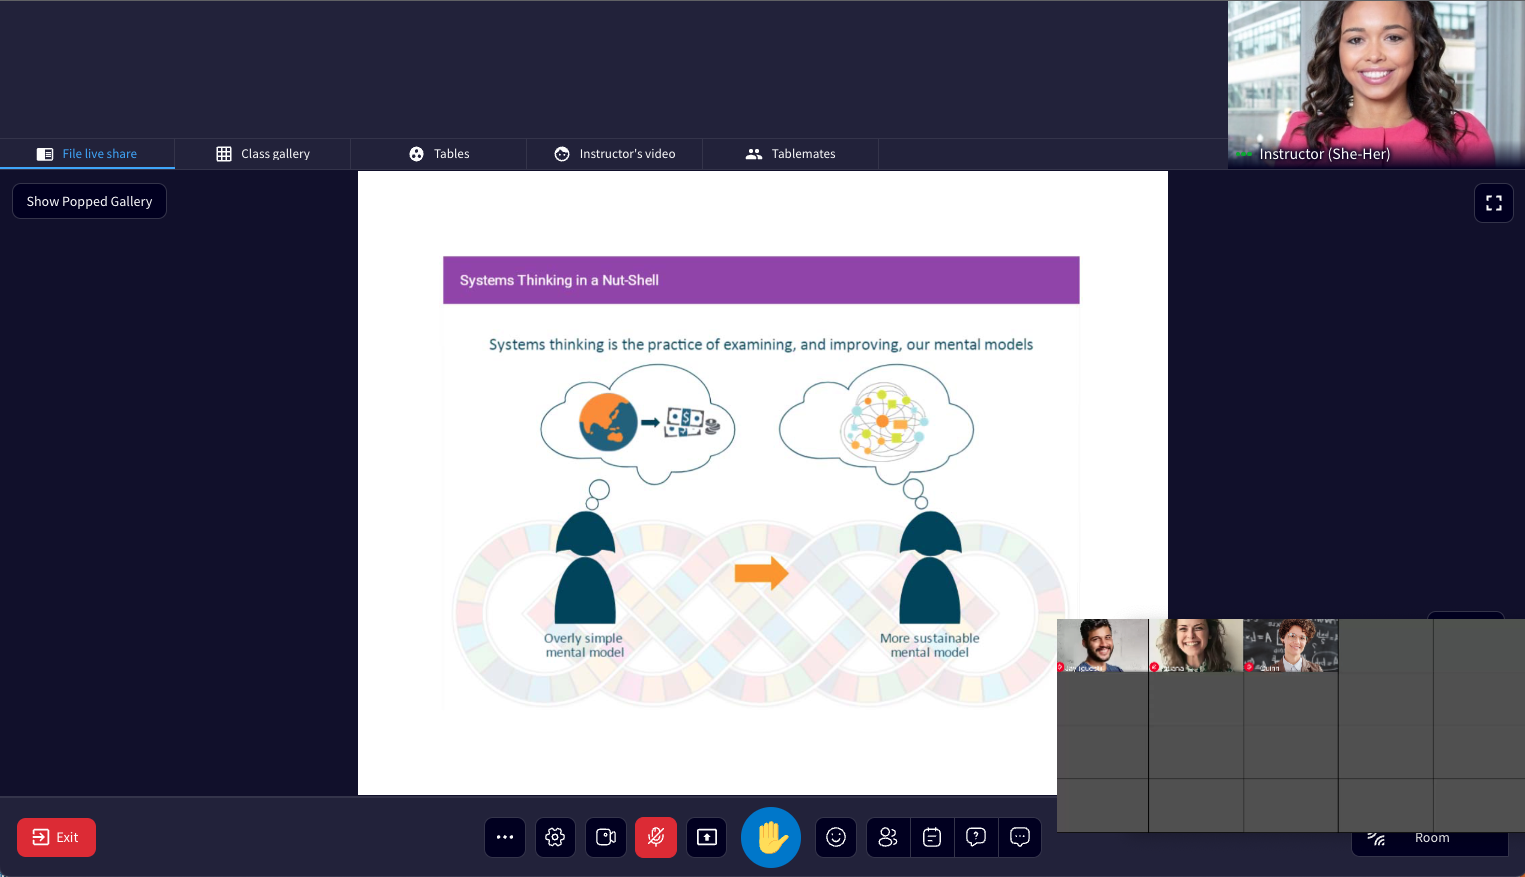Image resolution: width=1525 pixels, height=877 pixels.
Task: Open the participants panel
Action: click(887, 837)
